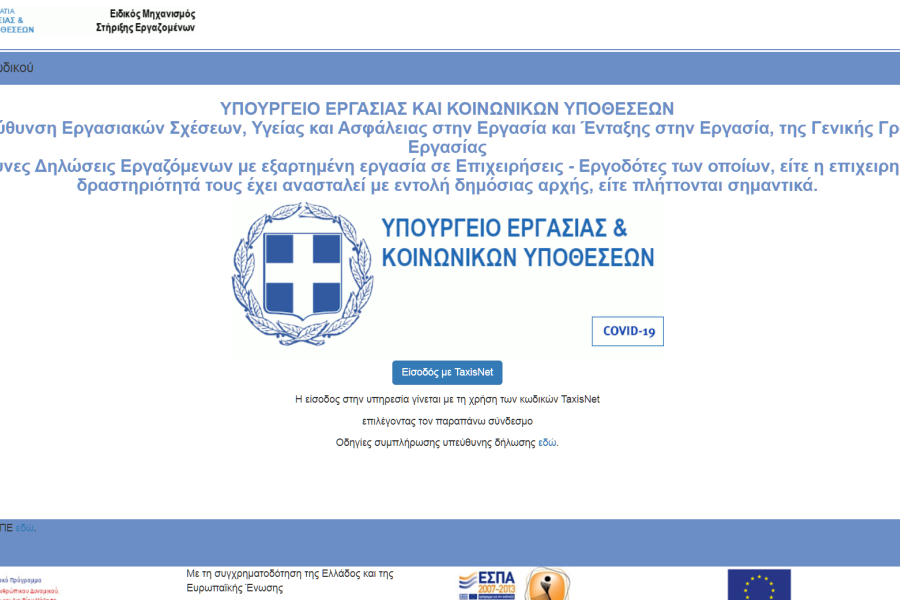Click the text επιλέγοντας τον παραπάνω σύνδεσμο
The image size is (900, 600).
[x=447, y=421]
